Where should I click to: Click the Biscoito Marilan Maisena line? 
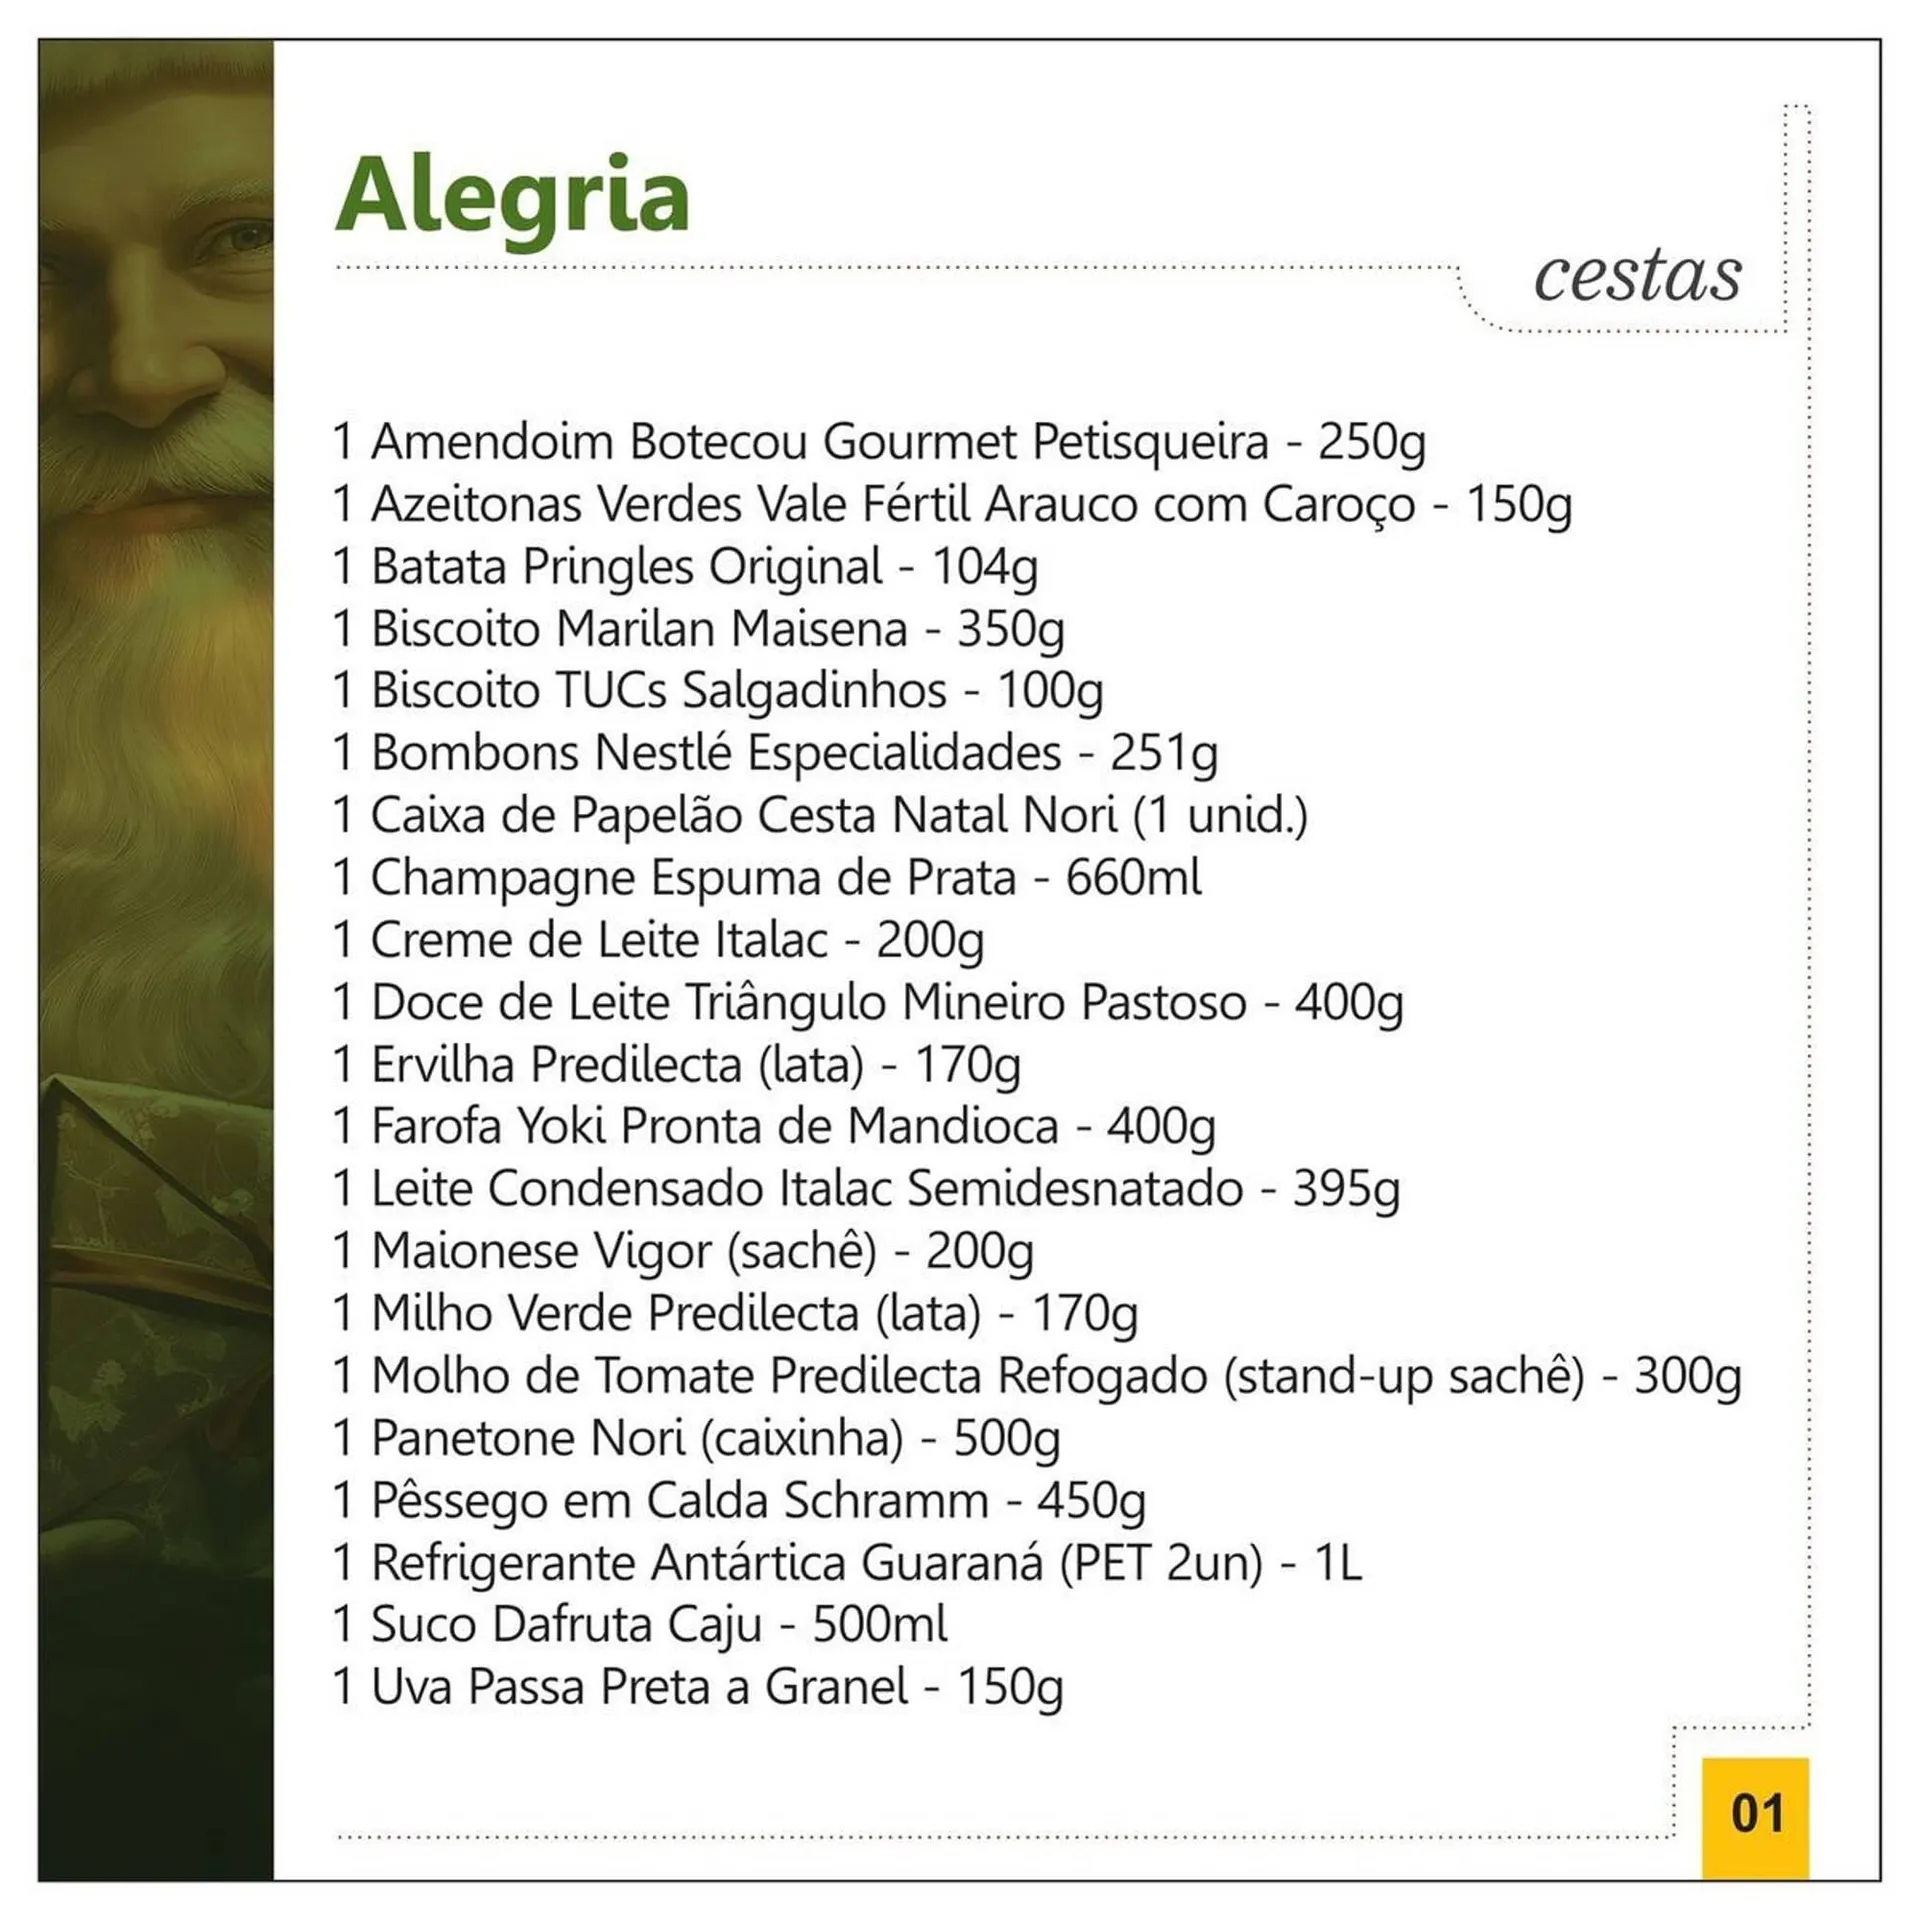pos(698,629)
